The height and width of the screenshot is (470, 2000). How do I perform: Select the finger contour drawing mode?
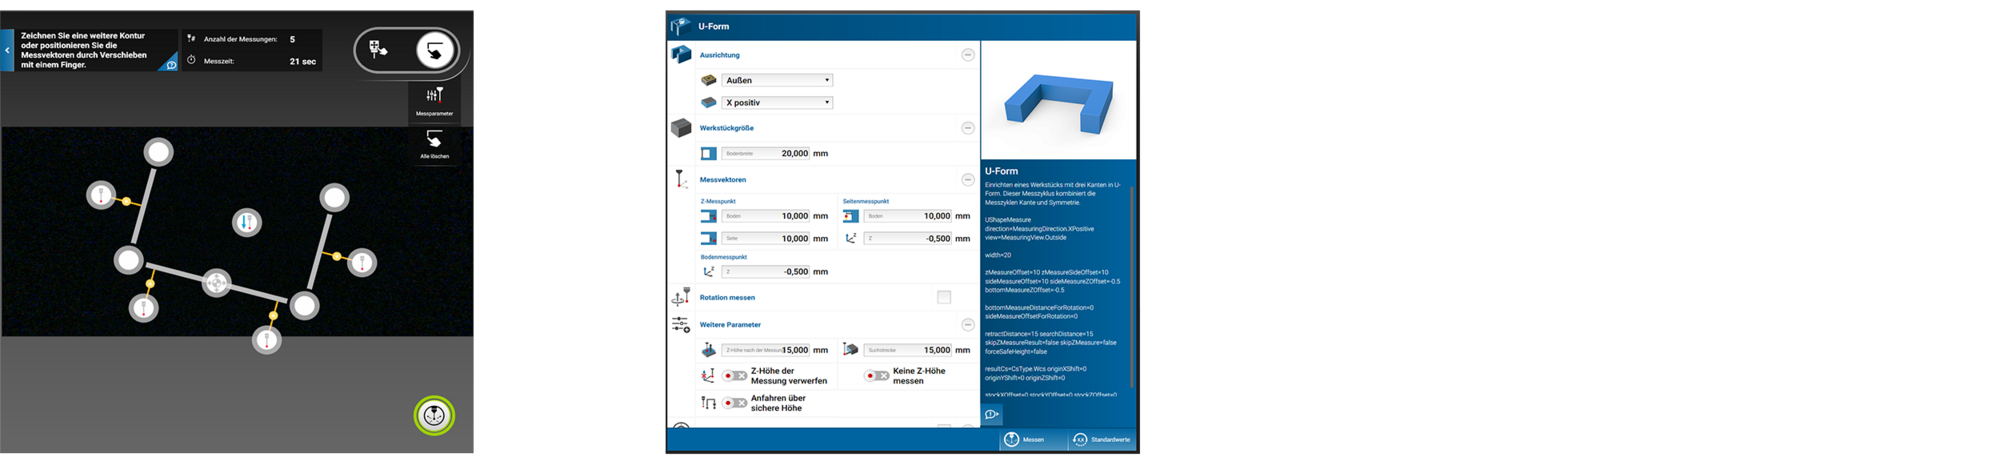(435, 50)
